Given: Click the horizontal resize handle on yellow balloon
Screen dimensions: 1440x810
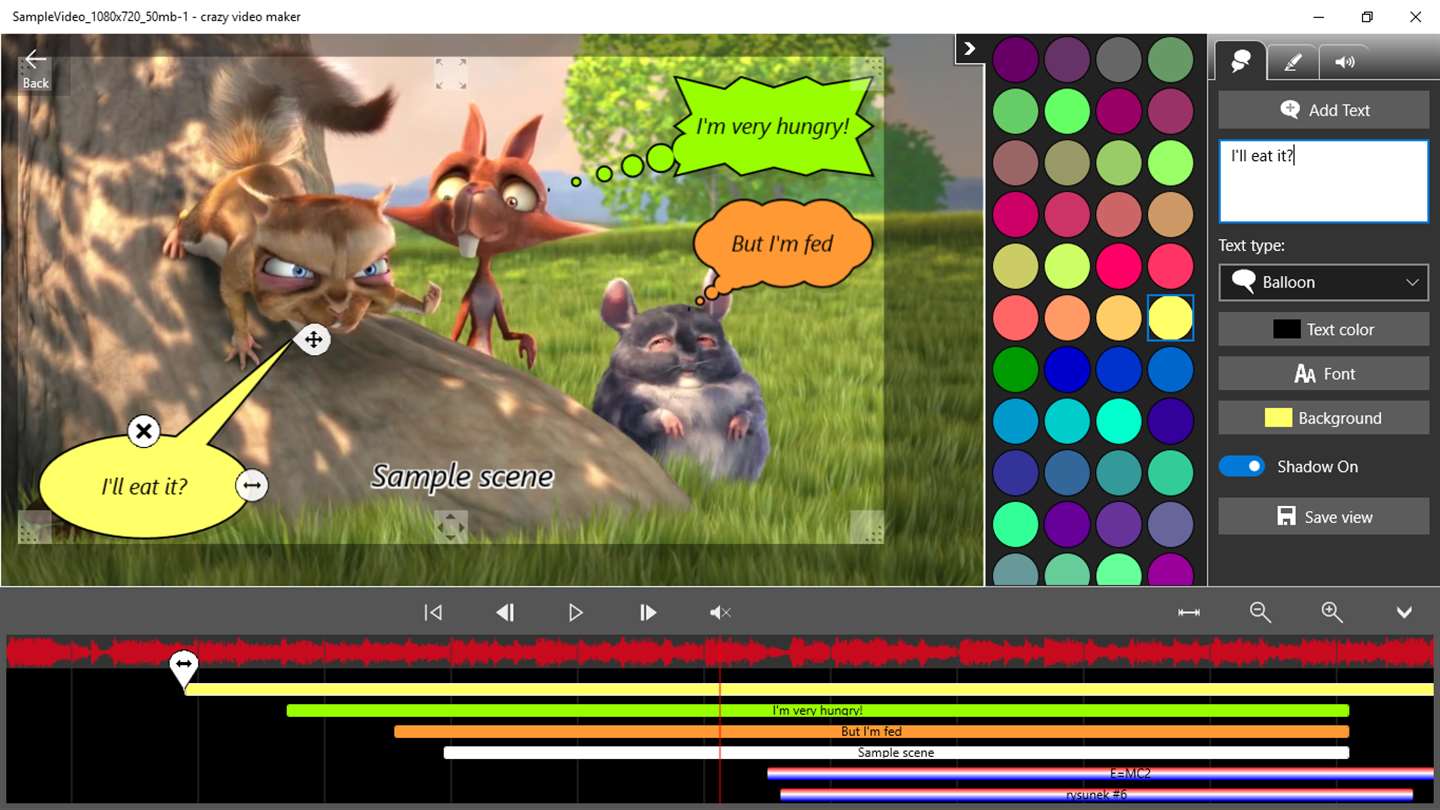Looking at the screenshot, I should pyautogui.click(x=251, y=486).
